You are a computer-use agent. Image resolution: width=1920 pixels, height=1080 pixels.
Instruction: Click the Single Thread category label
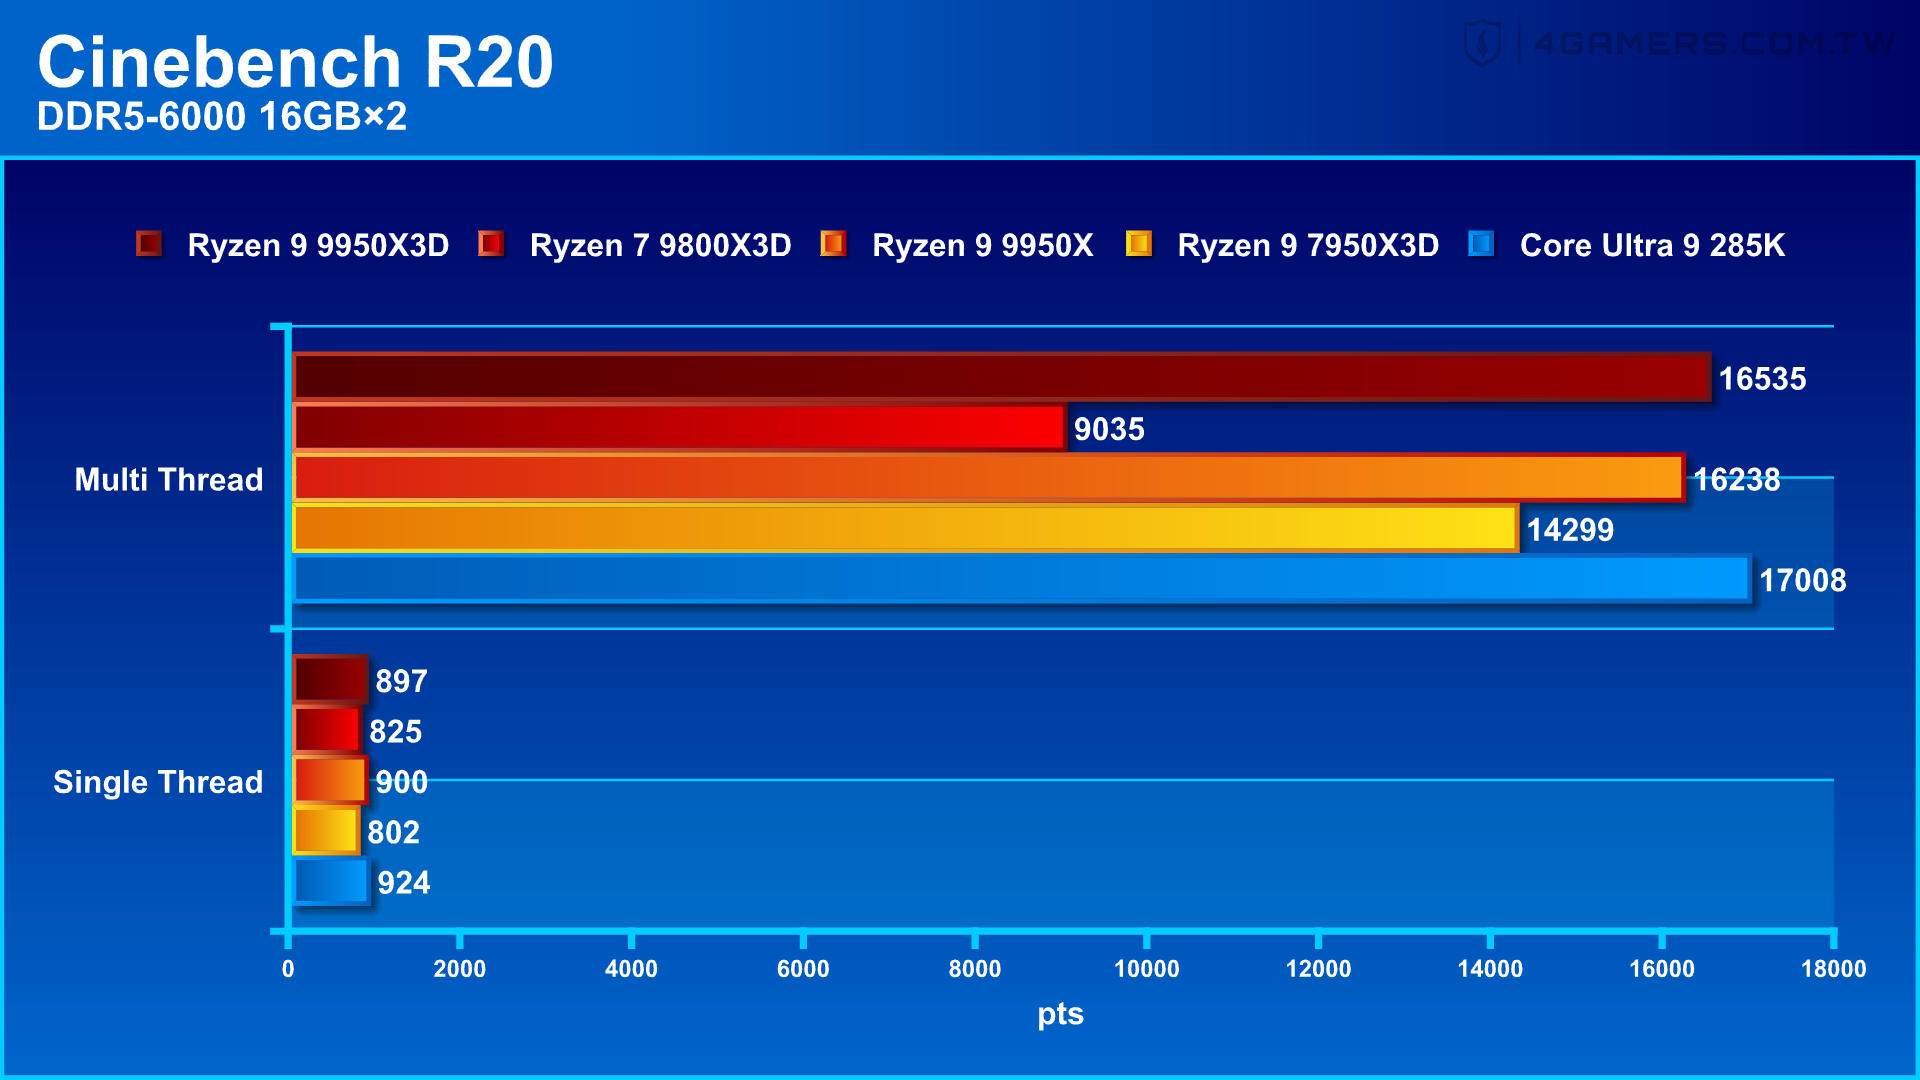[x=158, y=782]
